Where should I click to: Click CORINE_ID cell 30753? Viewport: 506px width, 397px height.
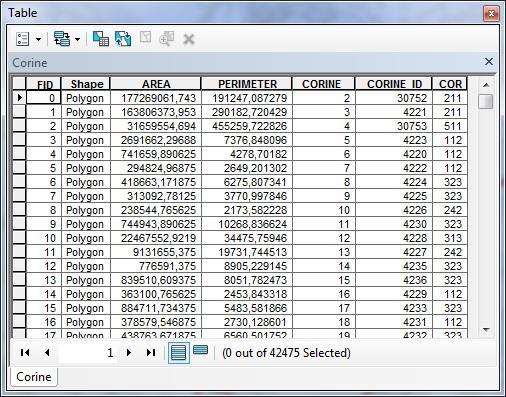coord(394,126)
